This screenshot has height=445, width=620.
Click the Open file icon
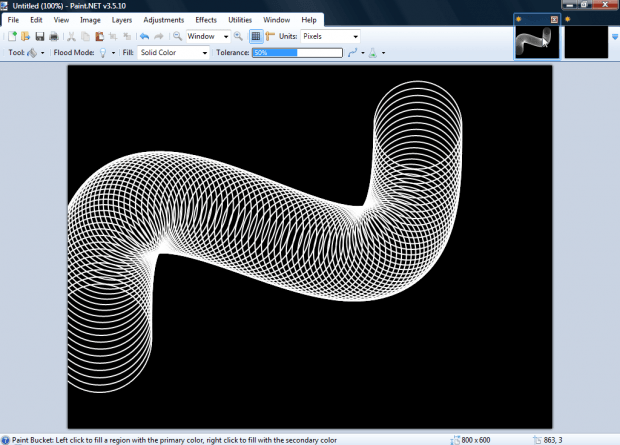pos(25,36)
